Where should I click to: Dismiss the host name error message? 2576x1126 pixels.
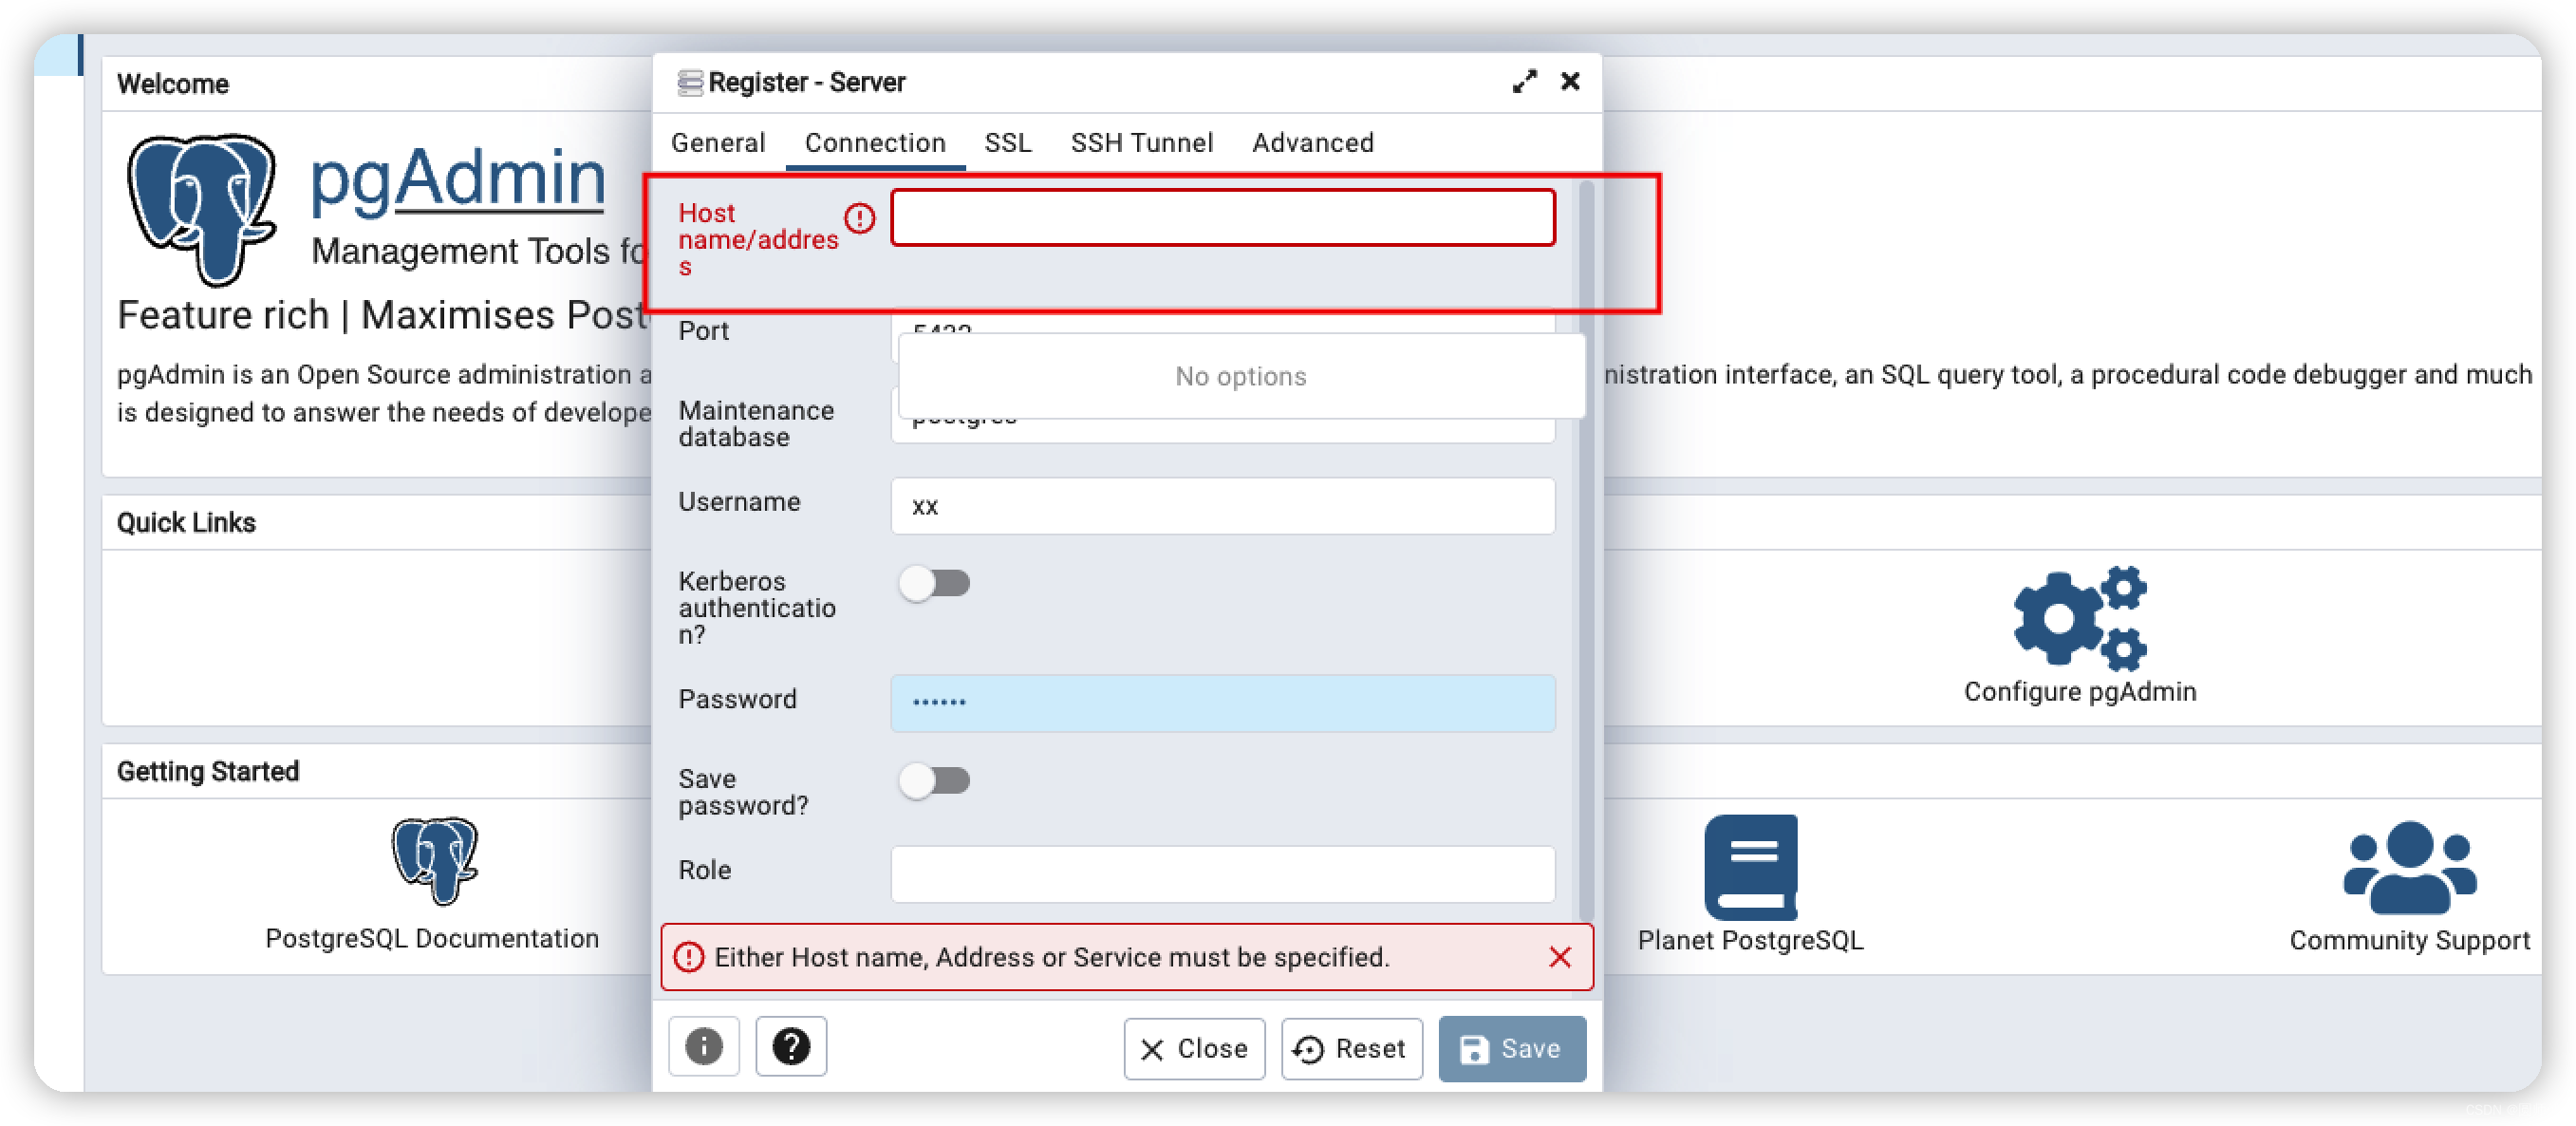[x=1559, y=957]
